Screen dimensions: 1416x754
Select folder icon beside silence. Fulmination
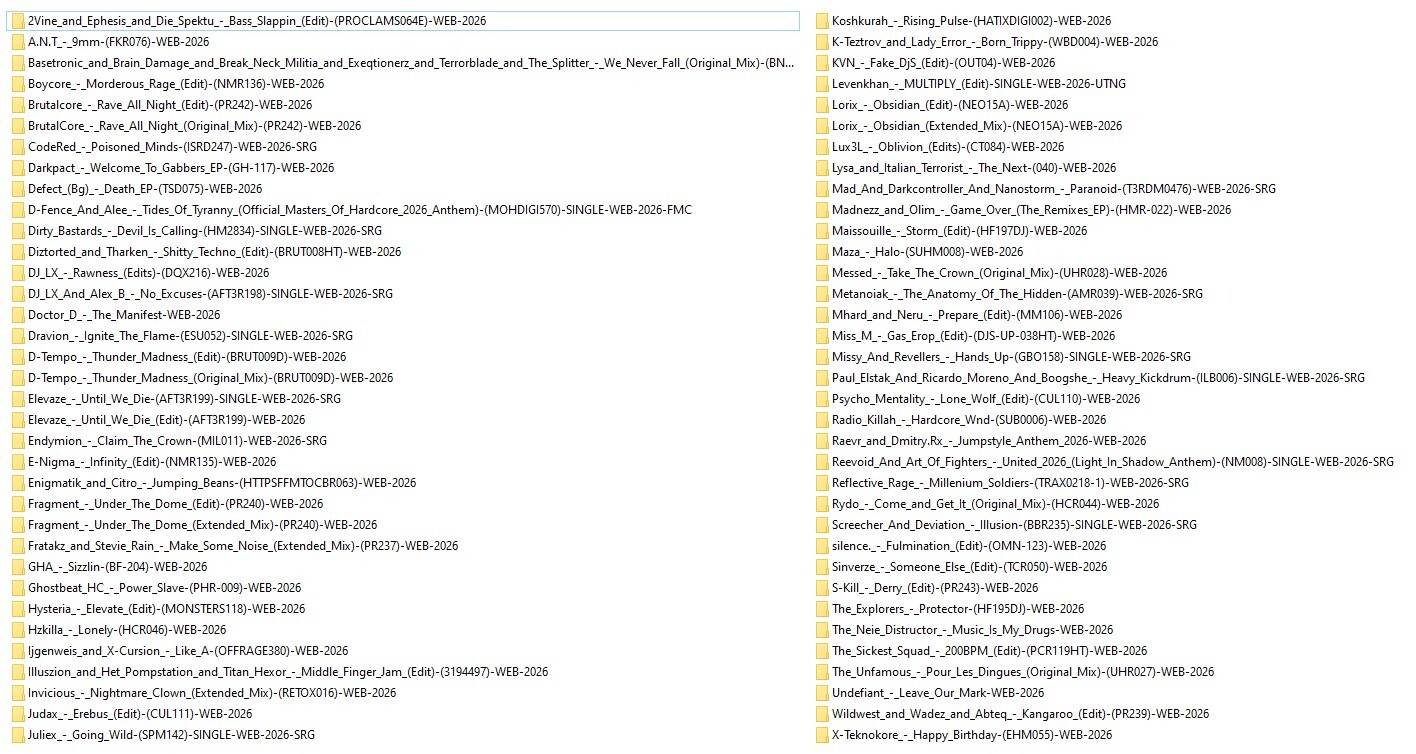tap(822, 546)
